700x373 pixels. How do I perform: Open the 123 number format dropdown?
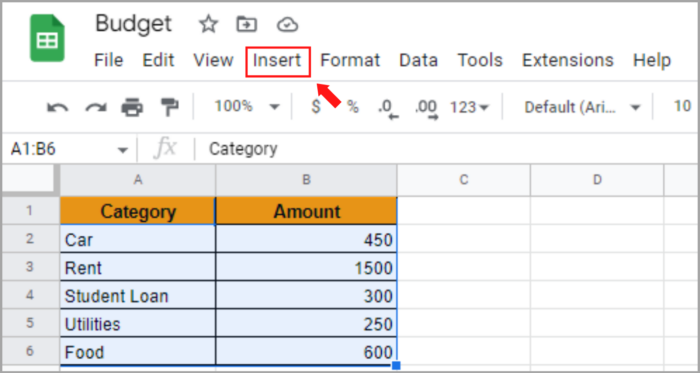coord(469,107)
